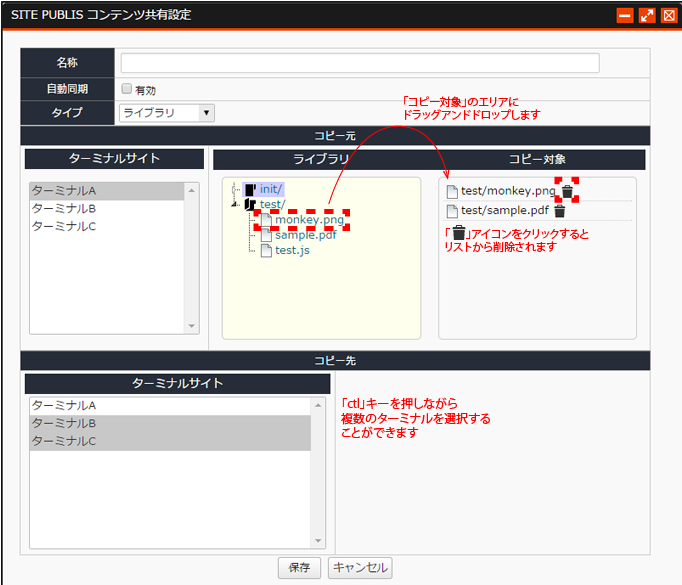The image size is (682, 585).
Task: Close the SITE PUBLIS dialog
Action: click(x=669, y=16)
